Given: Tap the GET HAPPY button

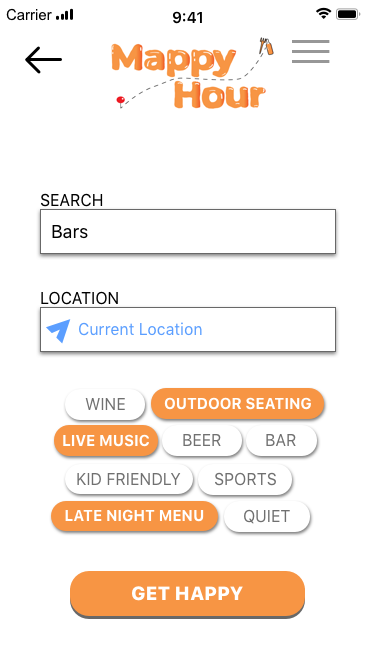Looking at the screenshot, I should [188, 594].
